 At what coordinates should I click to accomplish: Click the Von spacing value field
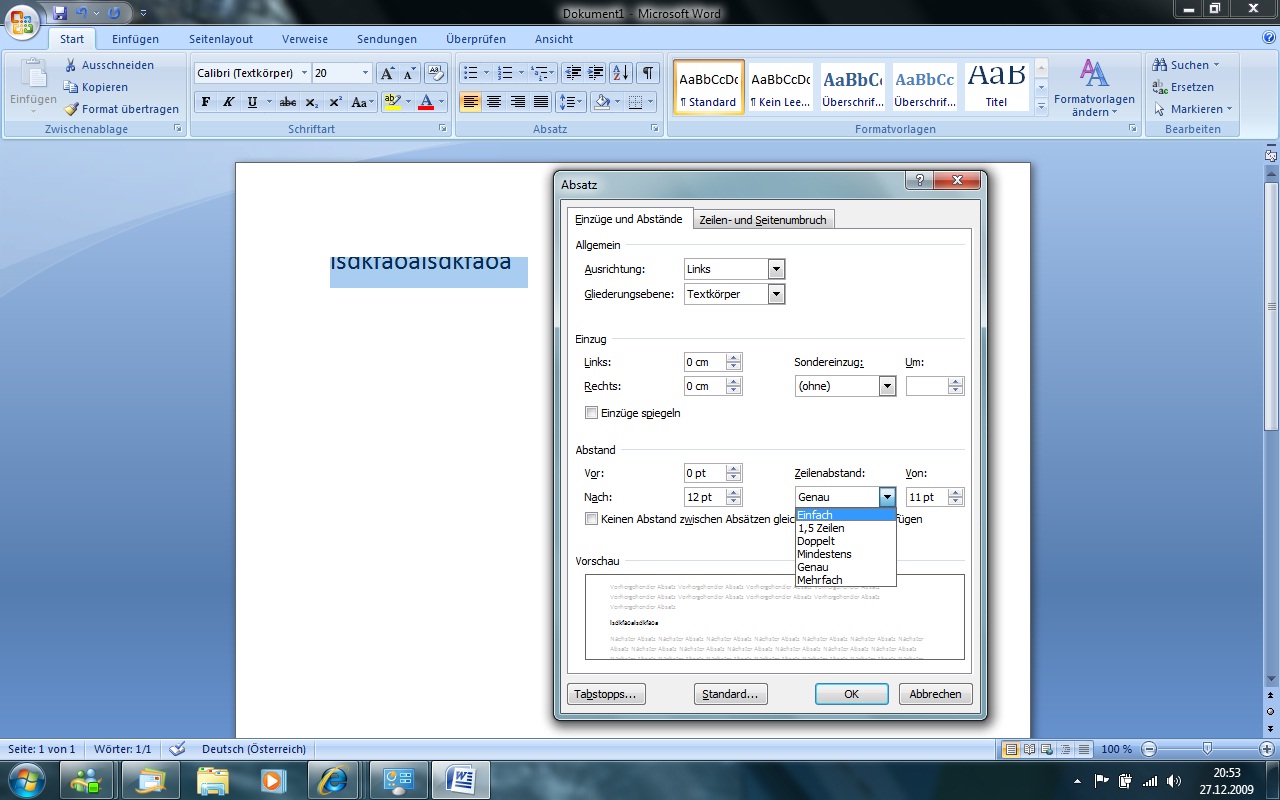coord(926,497)
